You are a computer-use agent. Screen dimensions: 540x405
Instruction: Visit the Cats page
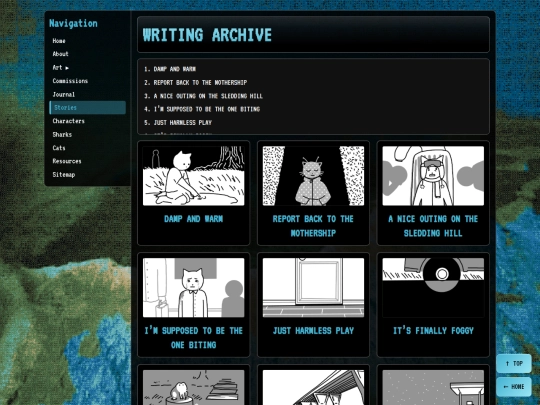pos(59,148)
